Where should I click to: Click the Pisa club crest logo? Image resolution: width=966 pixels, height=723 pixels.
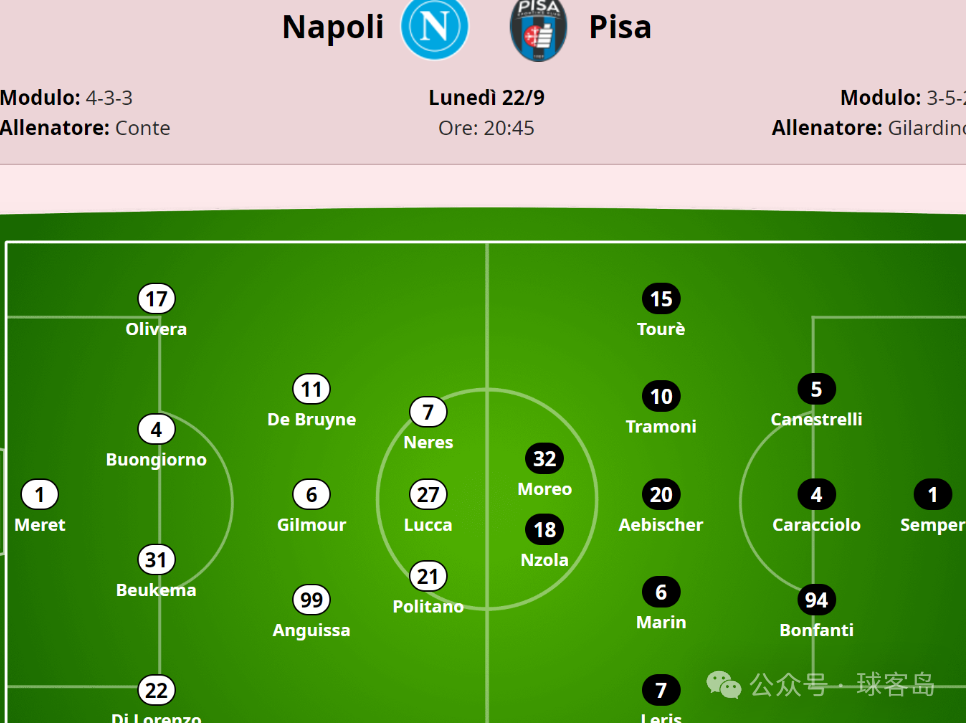(538, 30)
